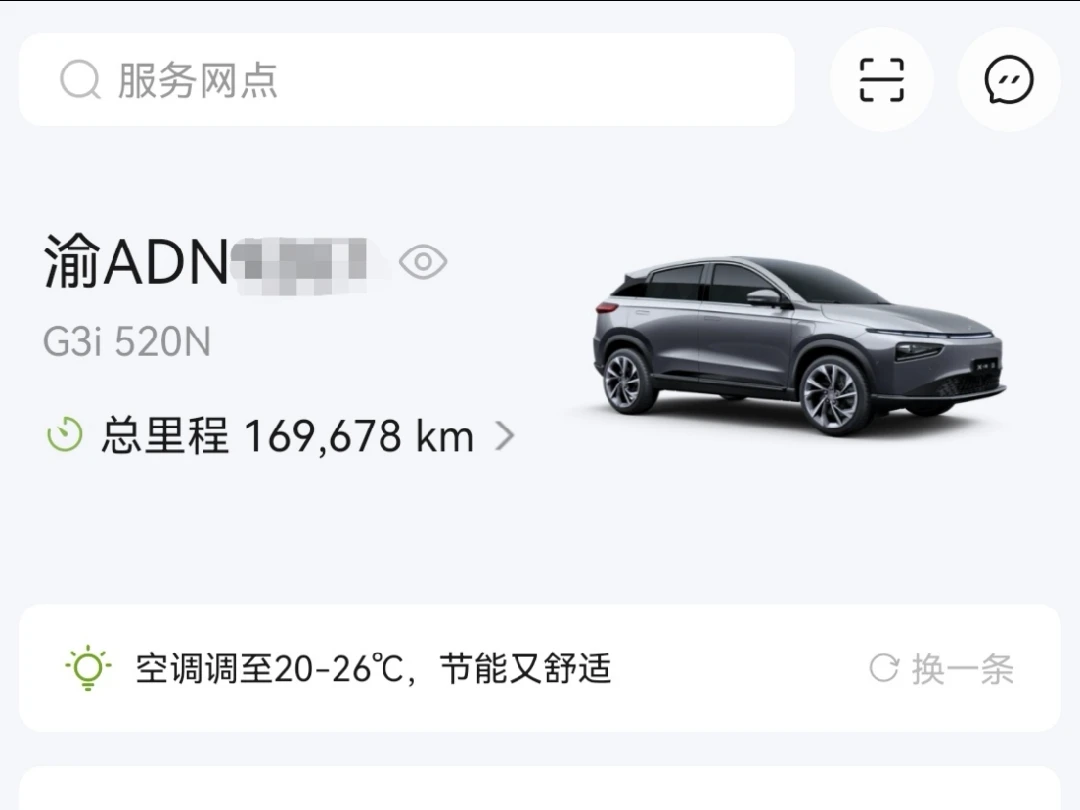Tap the front wheel of car picture

point(833,396)
